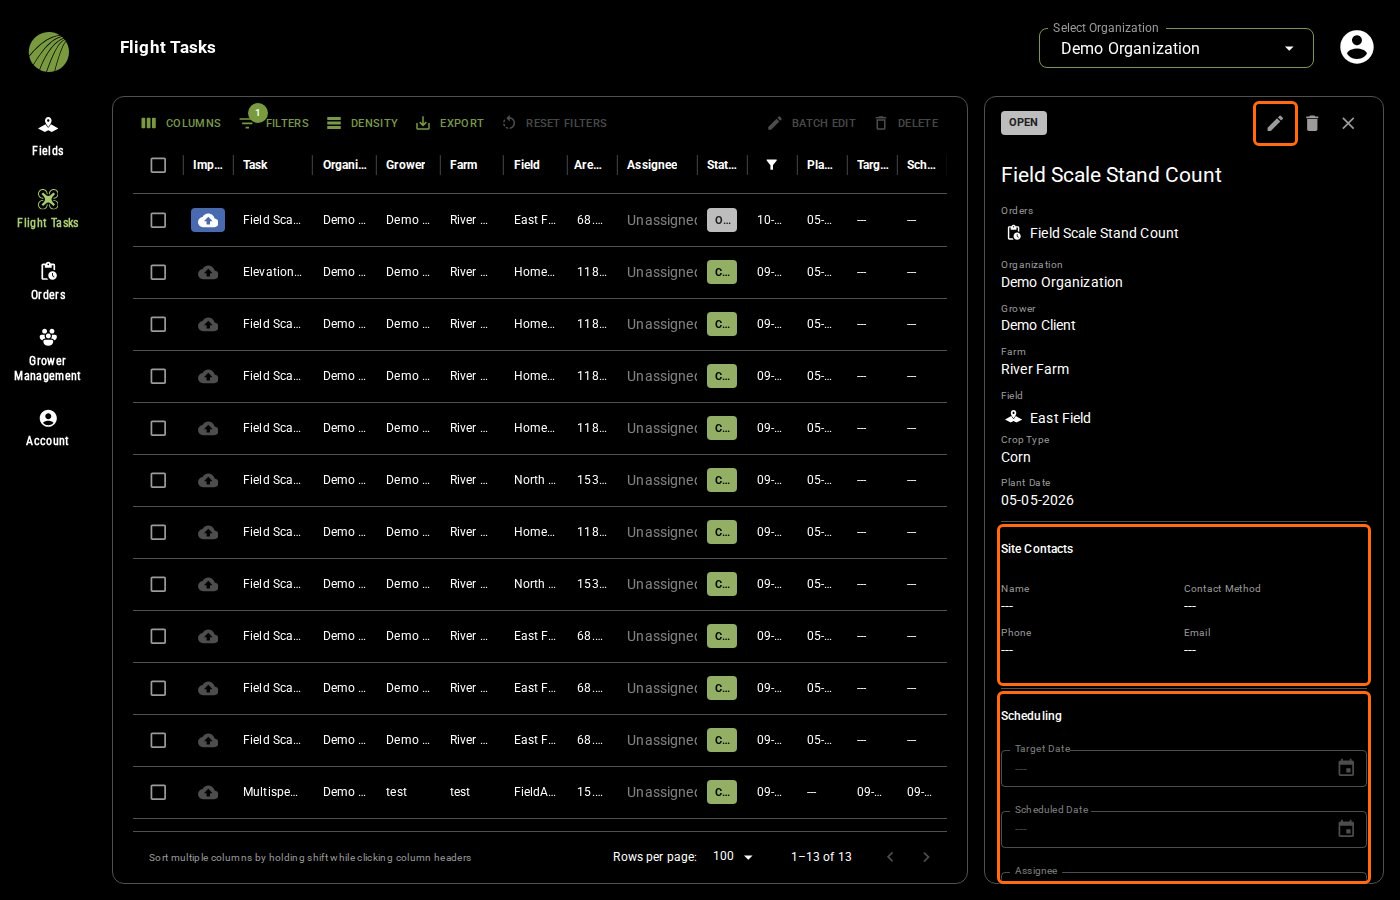Click the highlighted upload cloud icon in the first row

208,220
